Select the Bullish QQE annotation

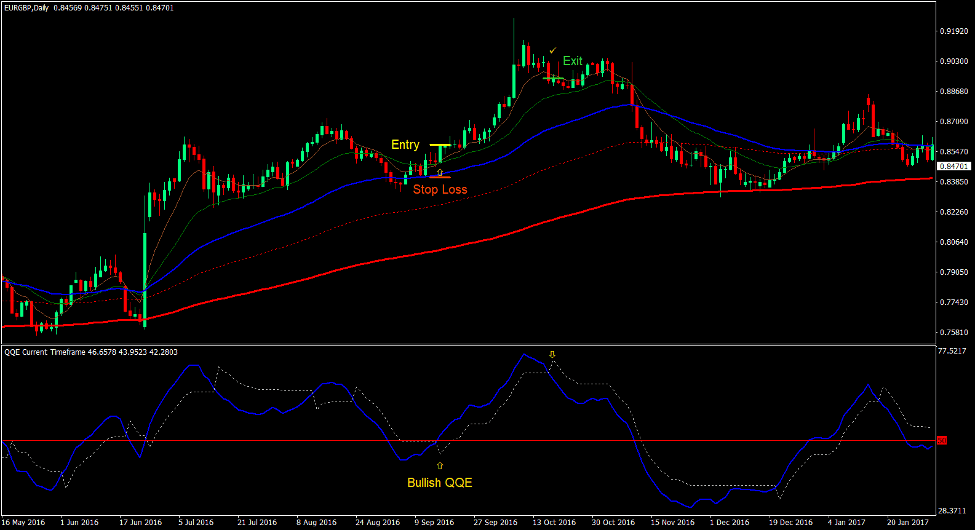click(x=439, y=483)
